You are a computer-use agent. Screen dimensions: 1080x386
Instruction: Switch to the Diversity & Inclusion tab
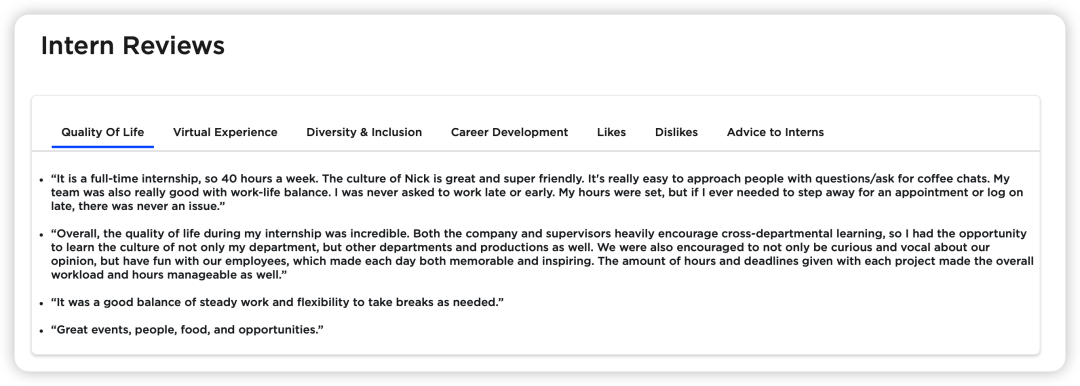coord(364,132)
